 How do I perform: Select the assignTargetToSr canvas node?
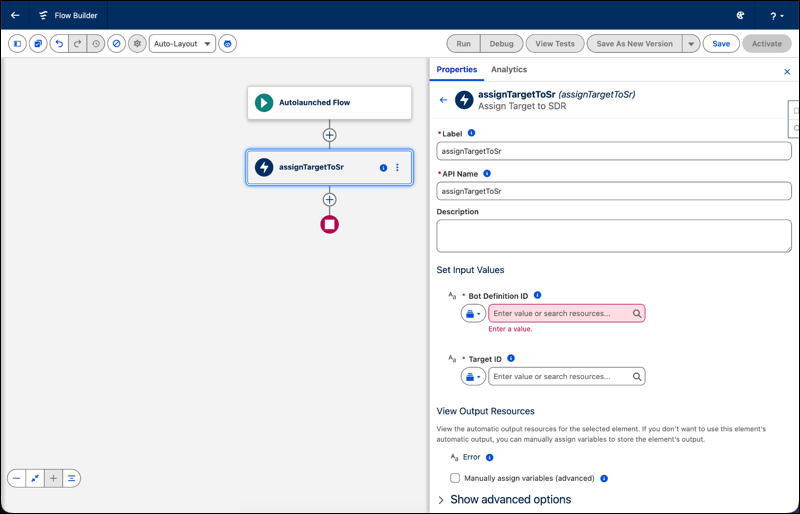pyautogui.click(x=330, y=167)
